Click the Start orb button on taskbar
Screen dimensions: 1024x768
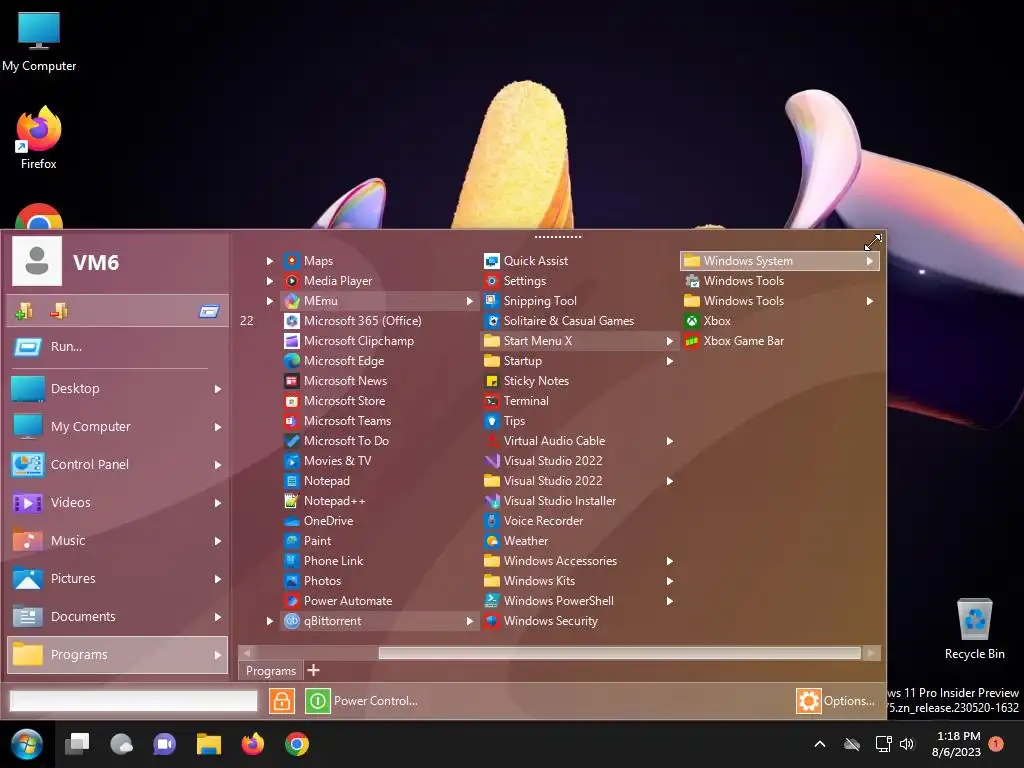pyautogui.click(x=27, y=744)
